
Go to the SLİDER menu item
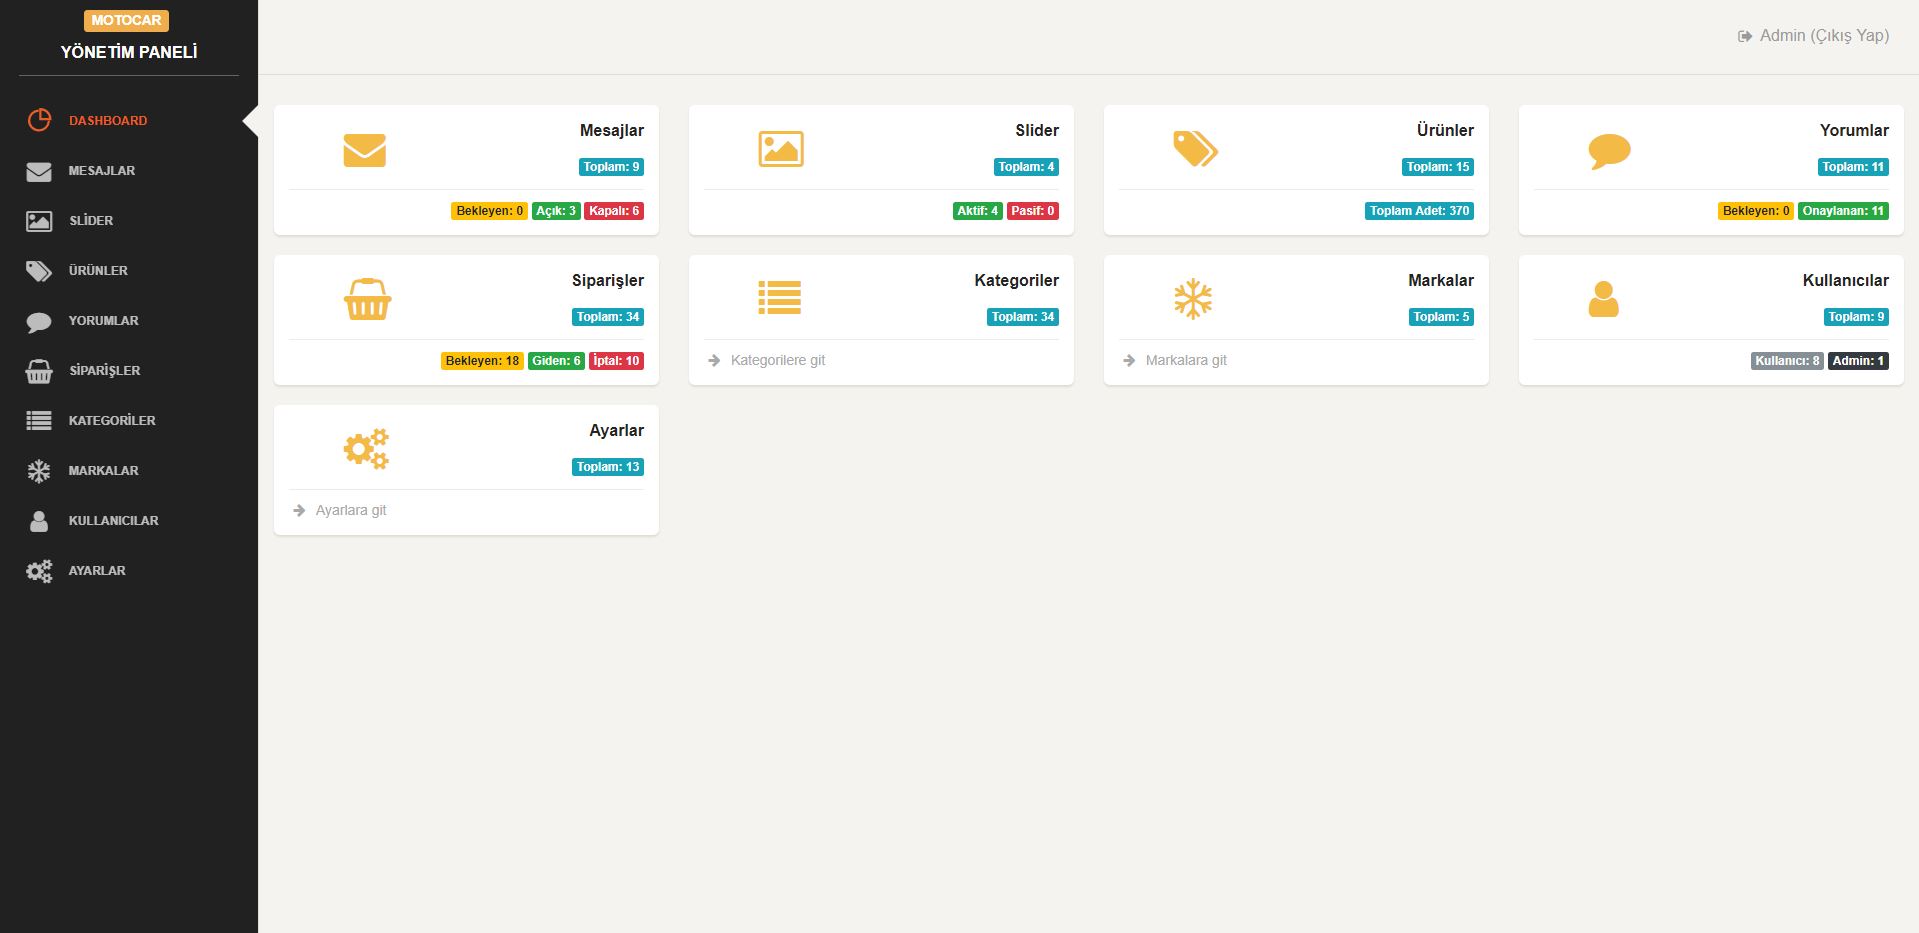point(91,220)
